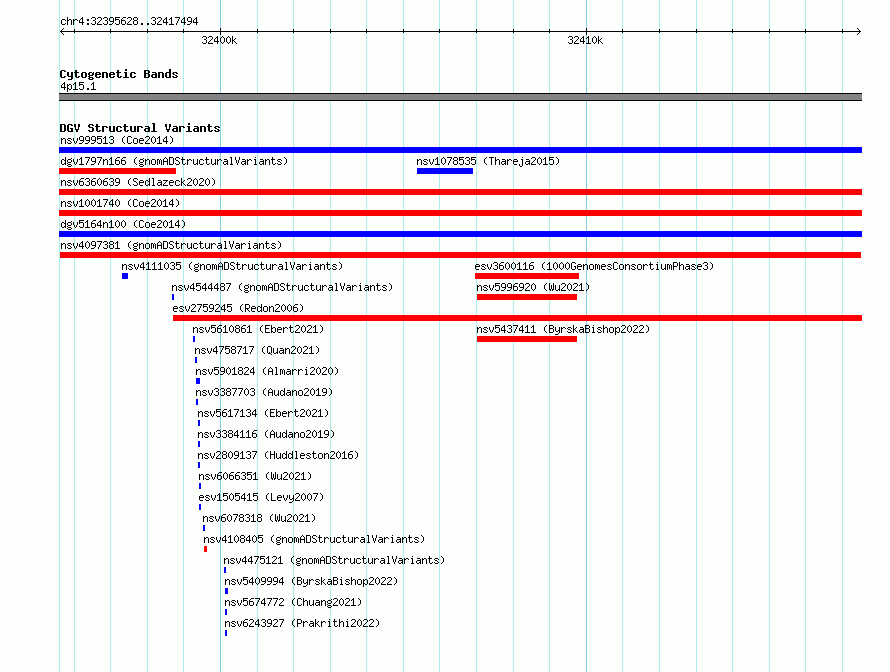This screenshot has width=890, height=672.
Task: Click the blue mark under nsv5901824
Action: (198, 381)
